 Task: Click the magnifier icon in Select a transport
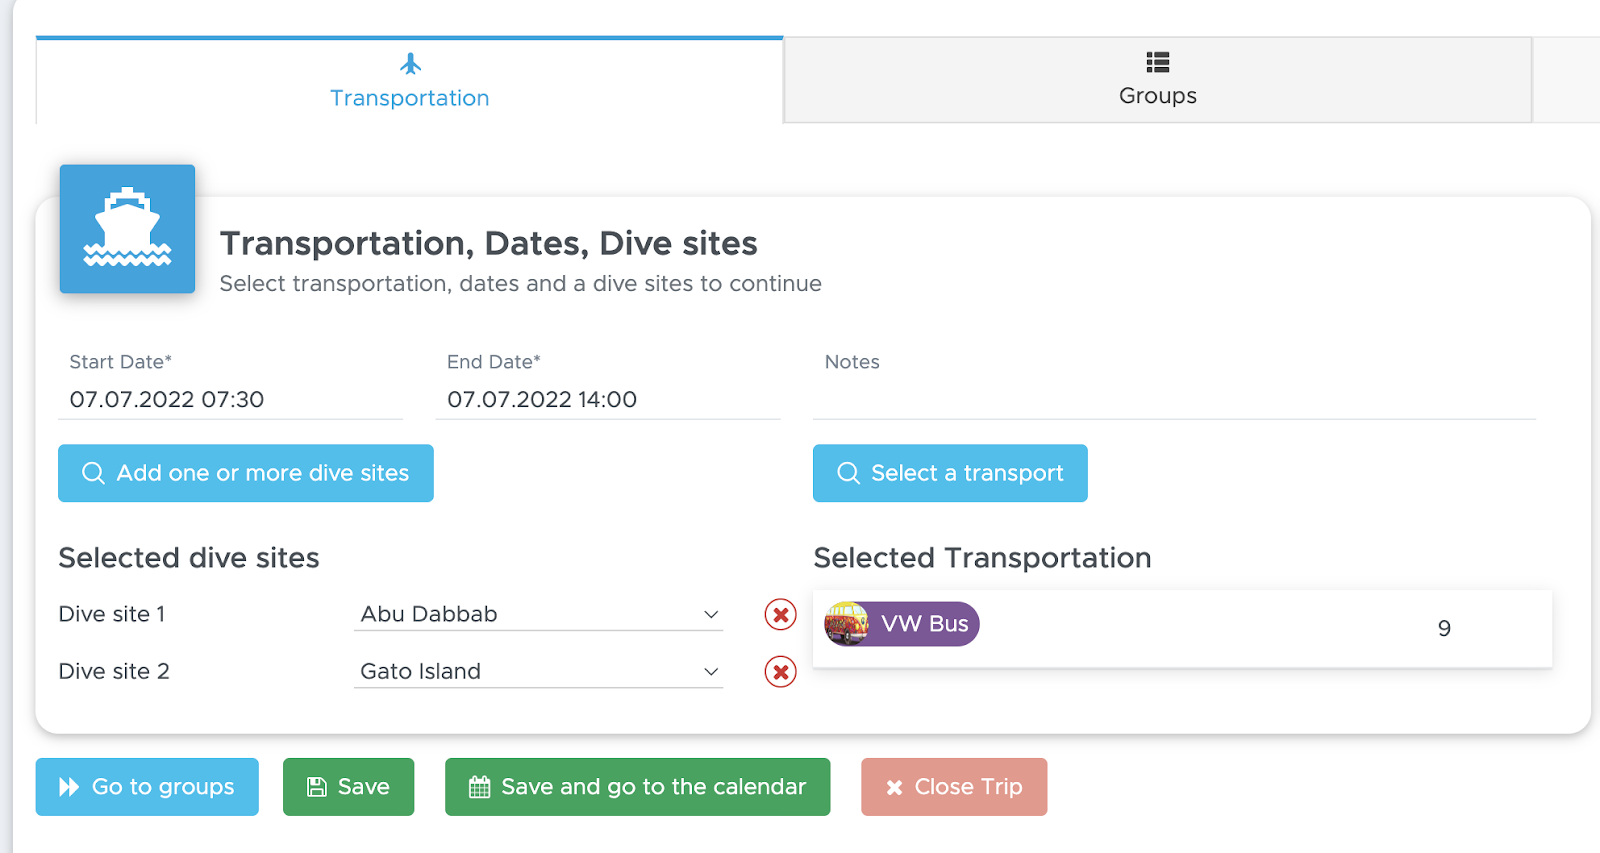[x=848, y=473]
